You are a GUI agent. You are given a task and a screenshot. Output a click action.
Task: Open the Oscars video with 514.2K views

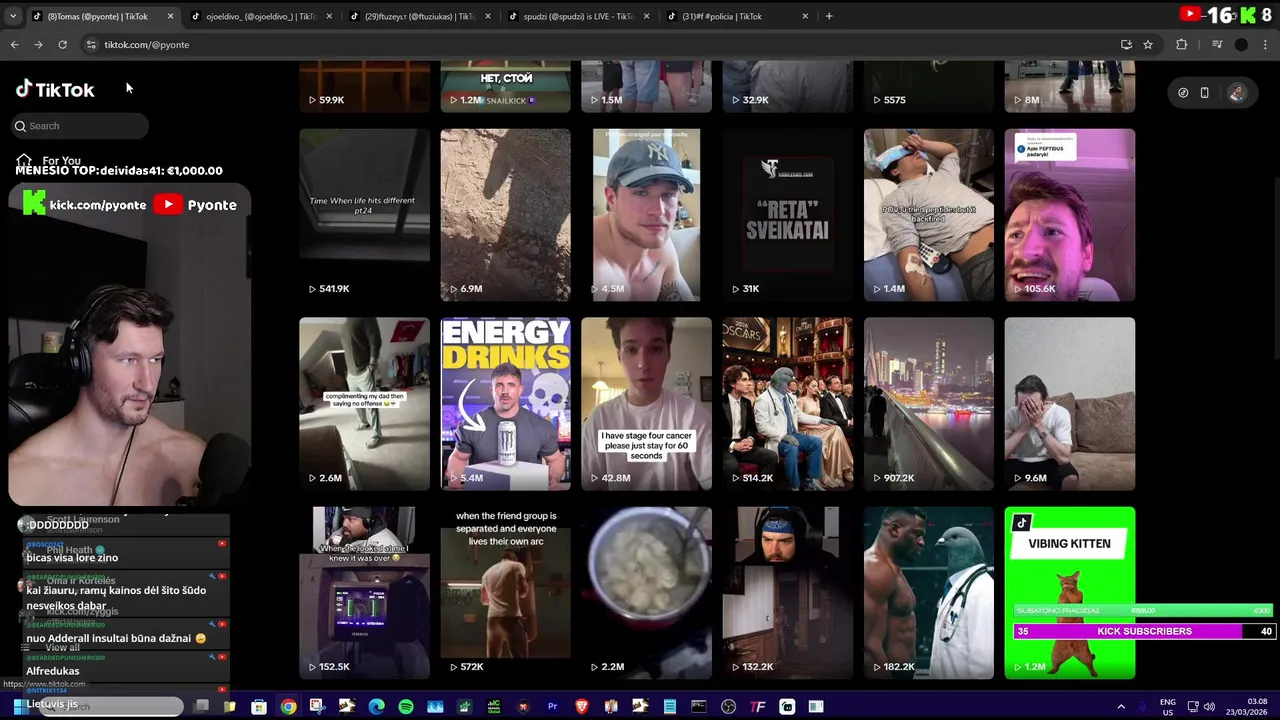tap(788, 404)
